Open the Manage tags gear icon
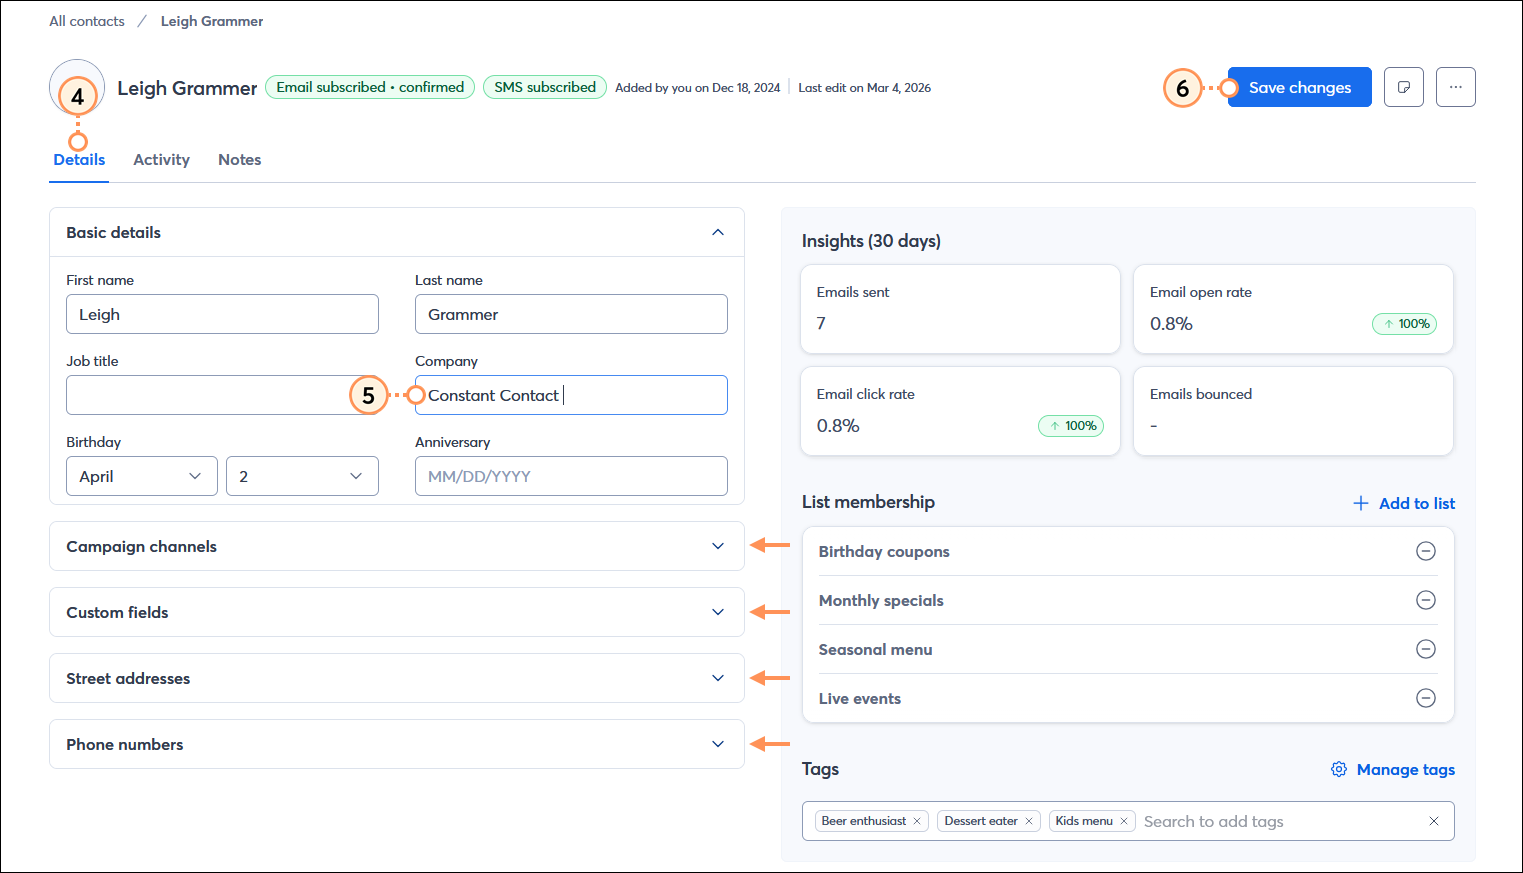Image resolution: width=1523 pixels, height=873 pixels. pyautogui.click(x=1339, y=769)
